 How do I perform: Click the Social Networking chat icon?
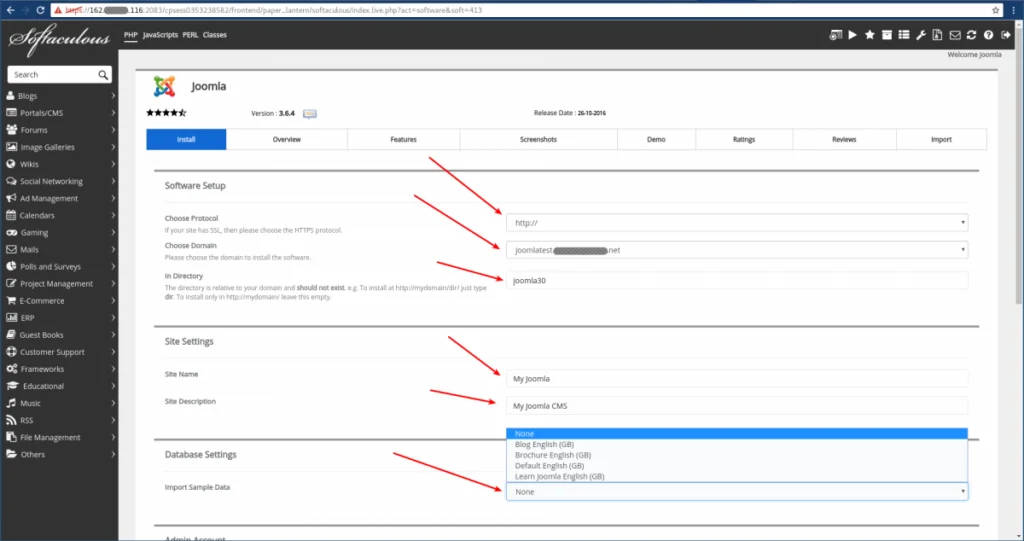[11, 181]
